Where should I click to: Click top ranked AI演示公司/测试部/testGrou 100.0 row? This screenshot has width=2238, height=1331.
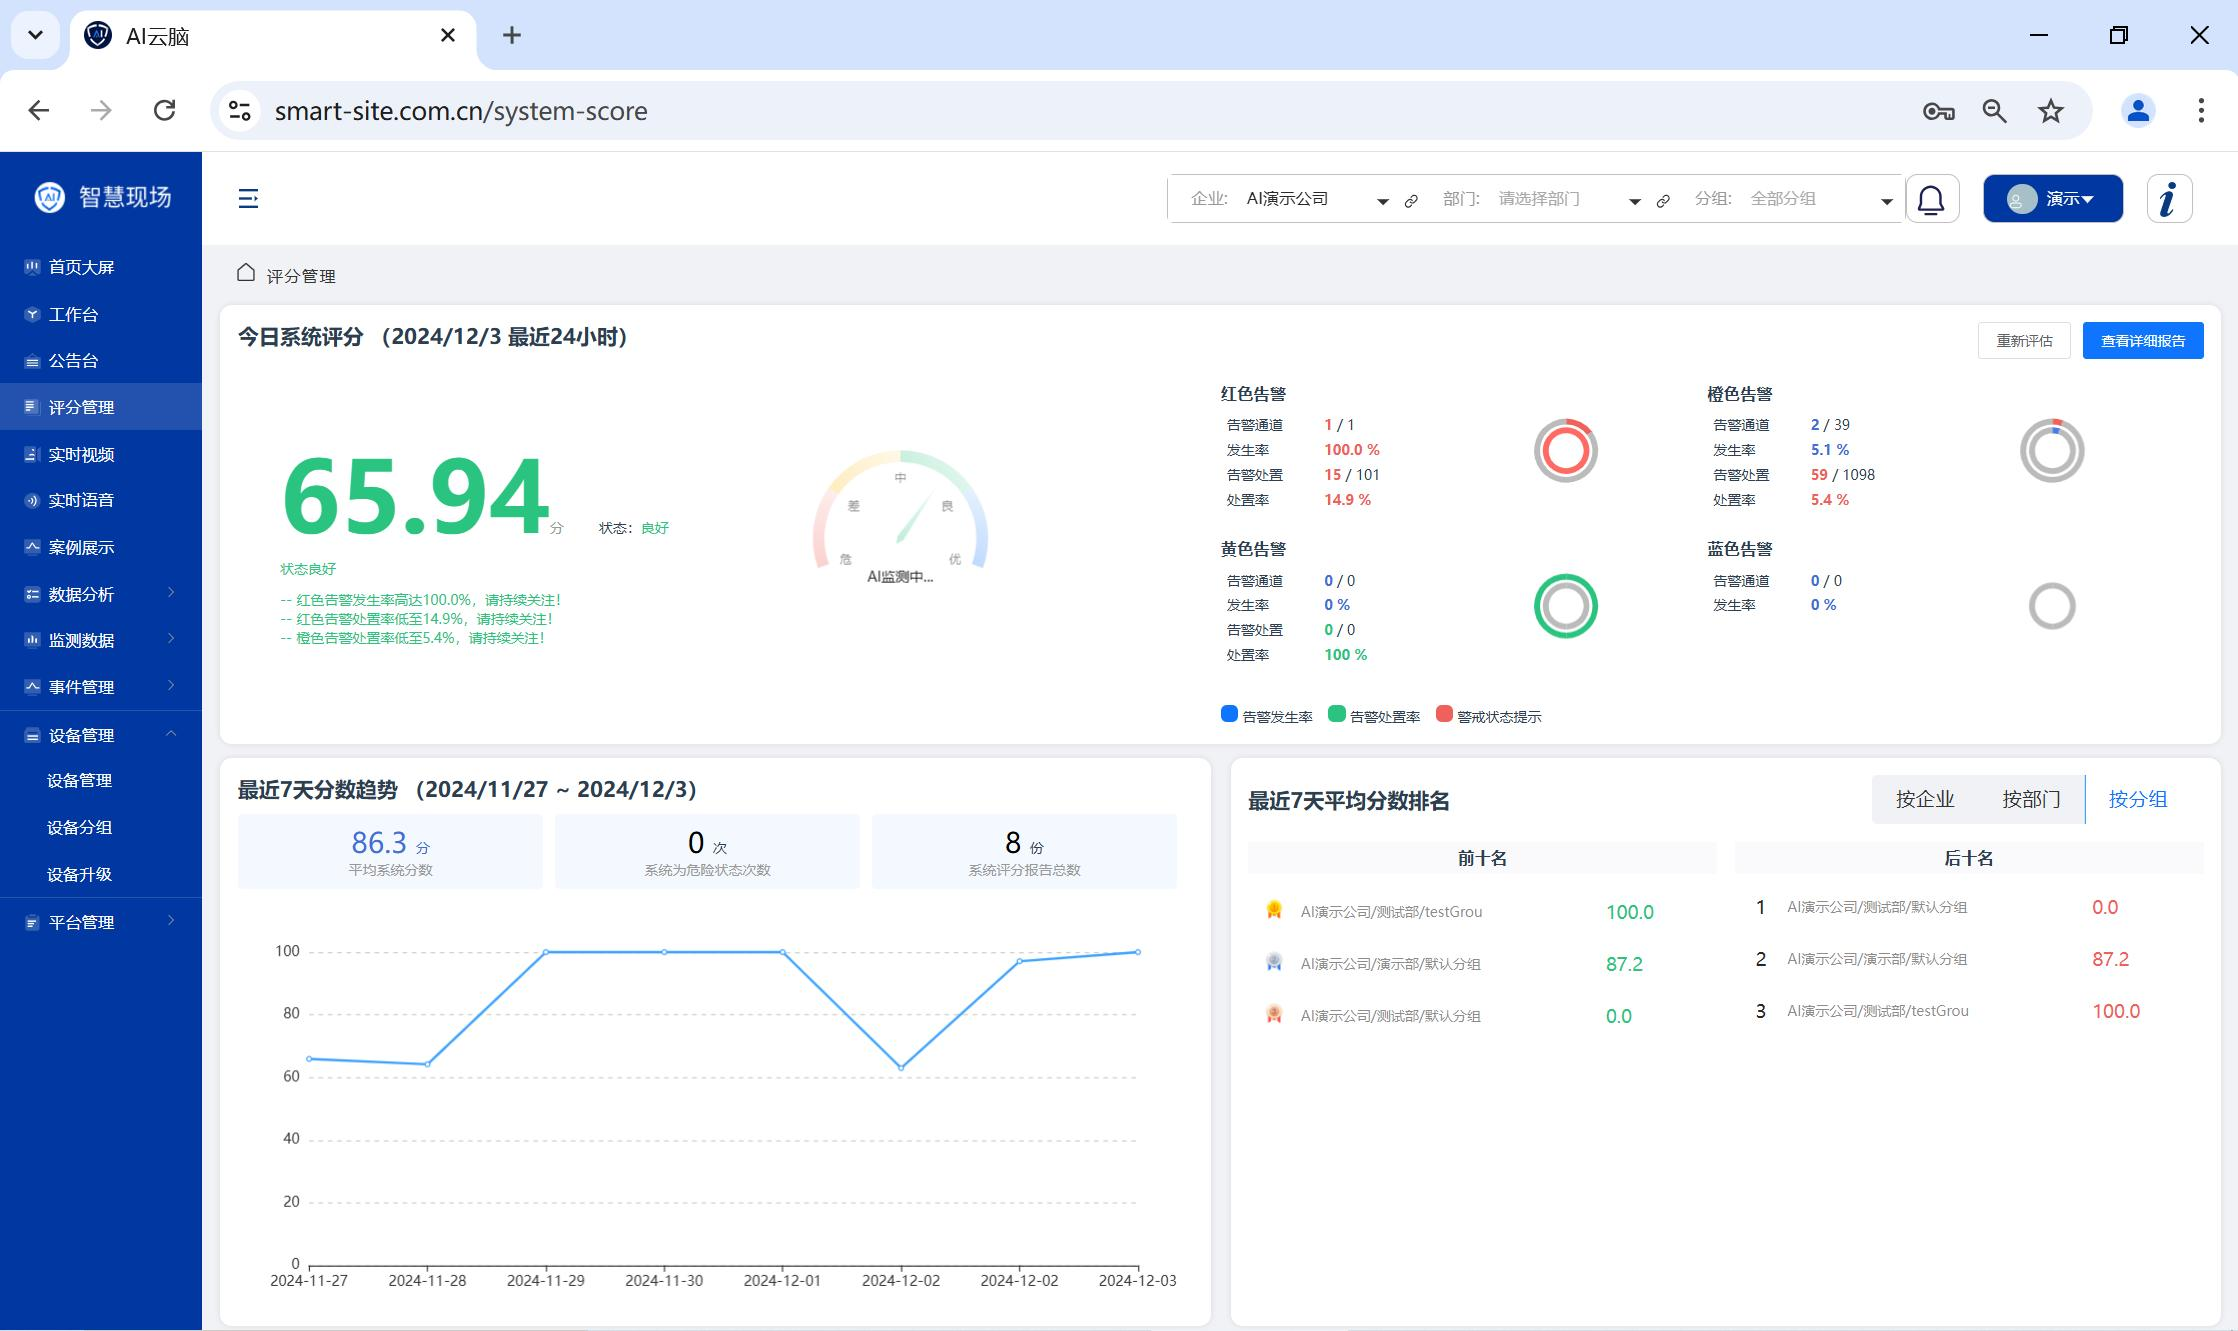(x=1482, y=911)
